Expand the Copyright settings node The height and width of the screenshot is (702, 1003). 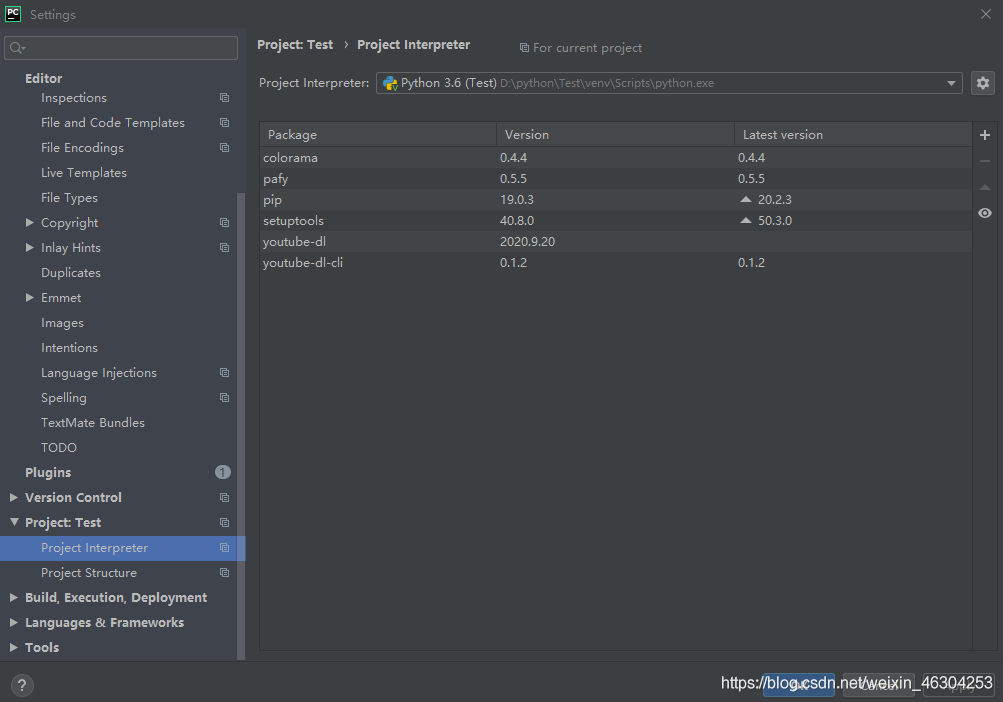[30, 223]
